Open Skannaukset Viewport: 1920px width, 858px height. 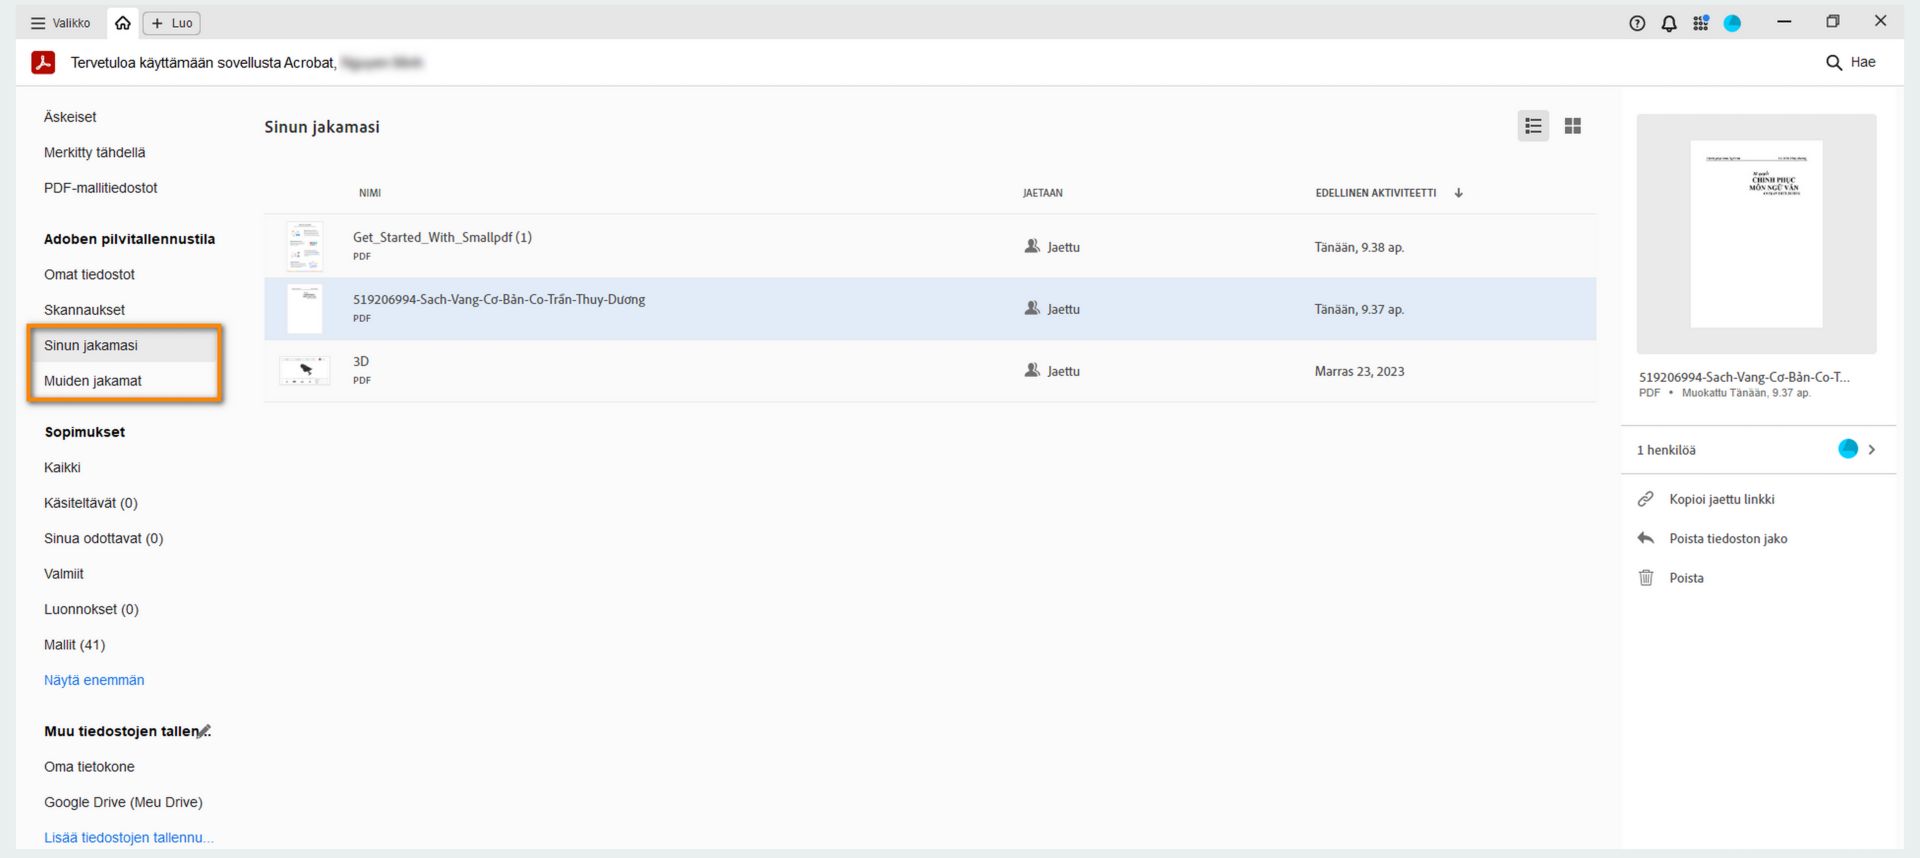tap(85, 310)
